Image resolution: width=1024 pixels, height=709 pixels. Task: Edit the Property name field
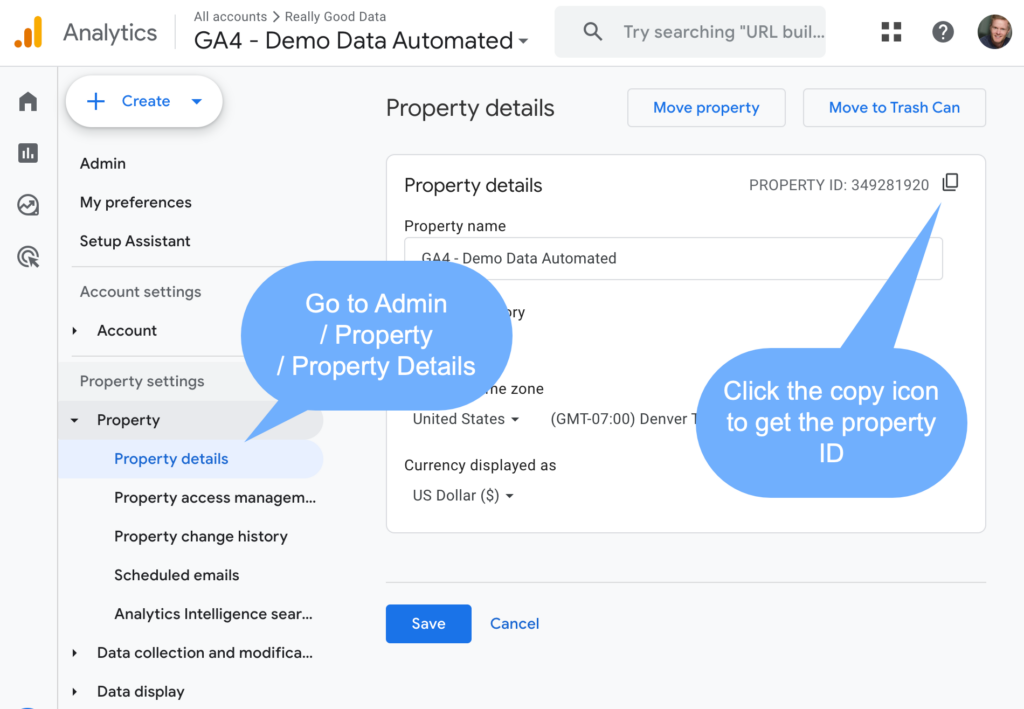coord(673,259)
